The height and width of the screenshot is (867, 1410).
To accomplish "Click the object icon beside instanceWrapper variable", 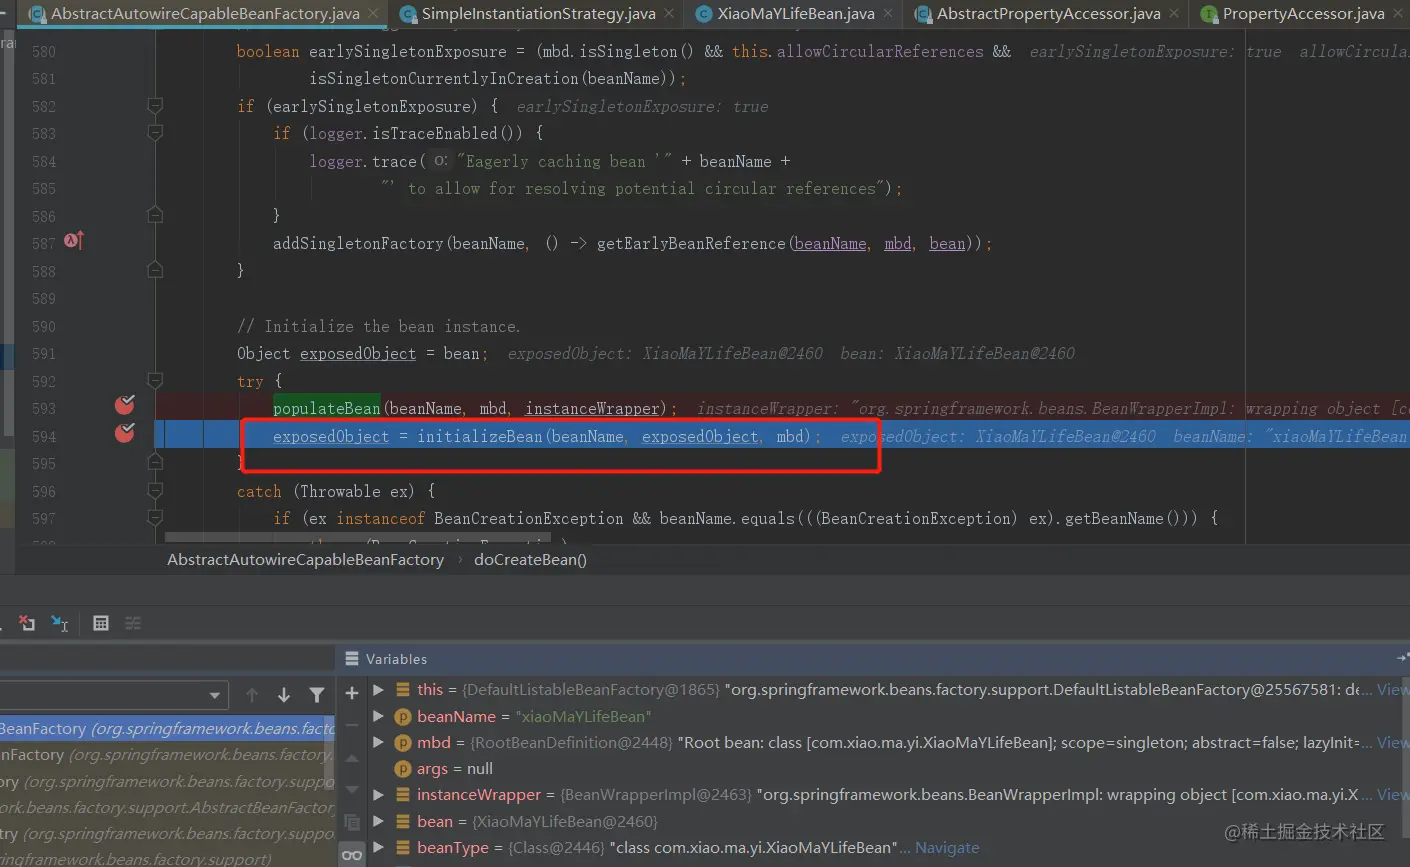I will (x=403, y=795).
